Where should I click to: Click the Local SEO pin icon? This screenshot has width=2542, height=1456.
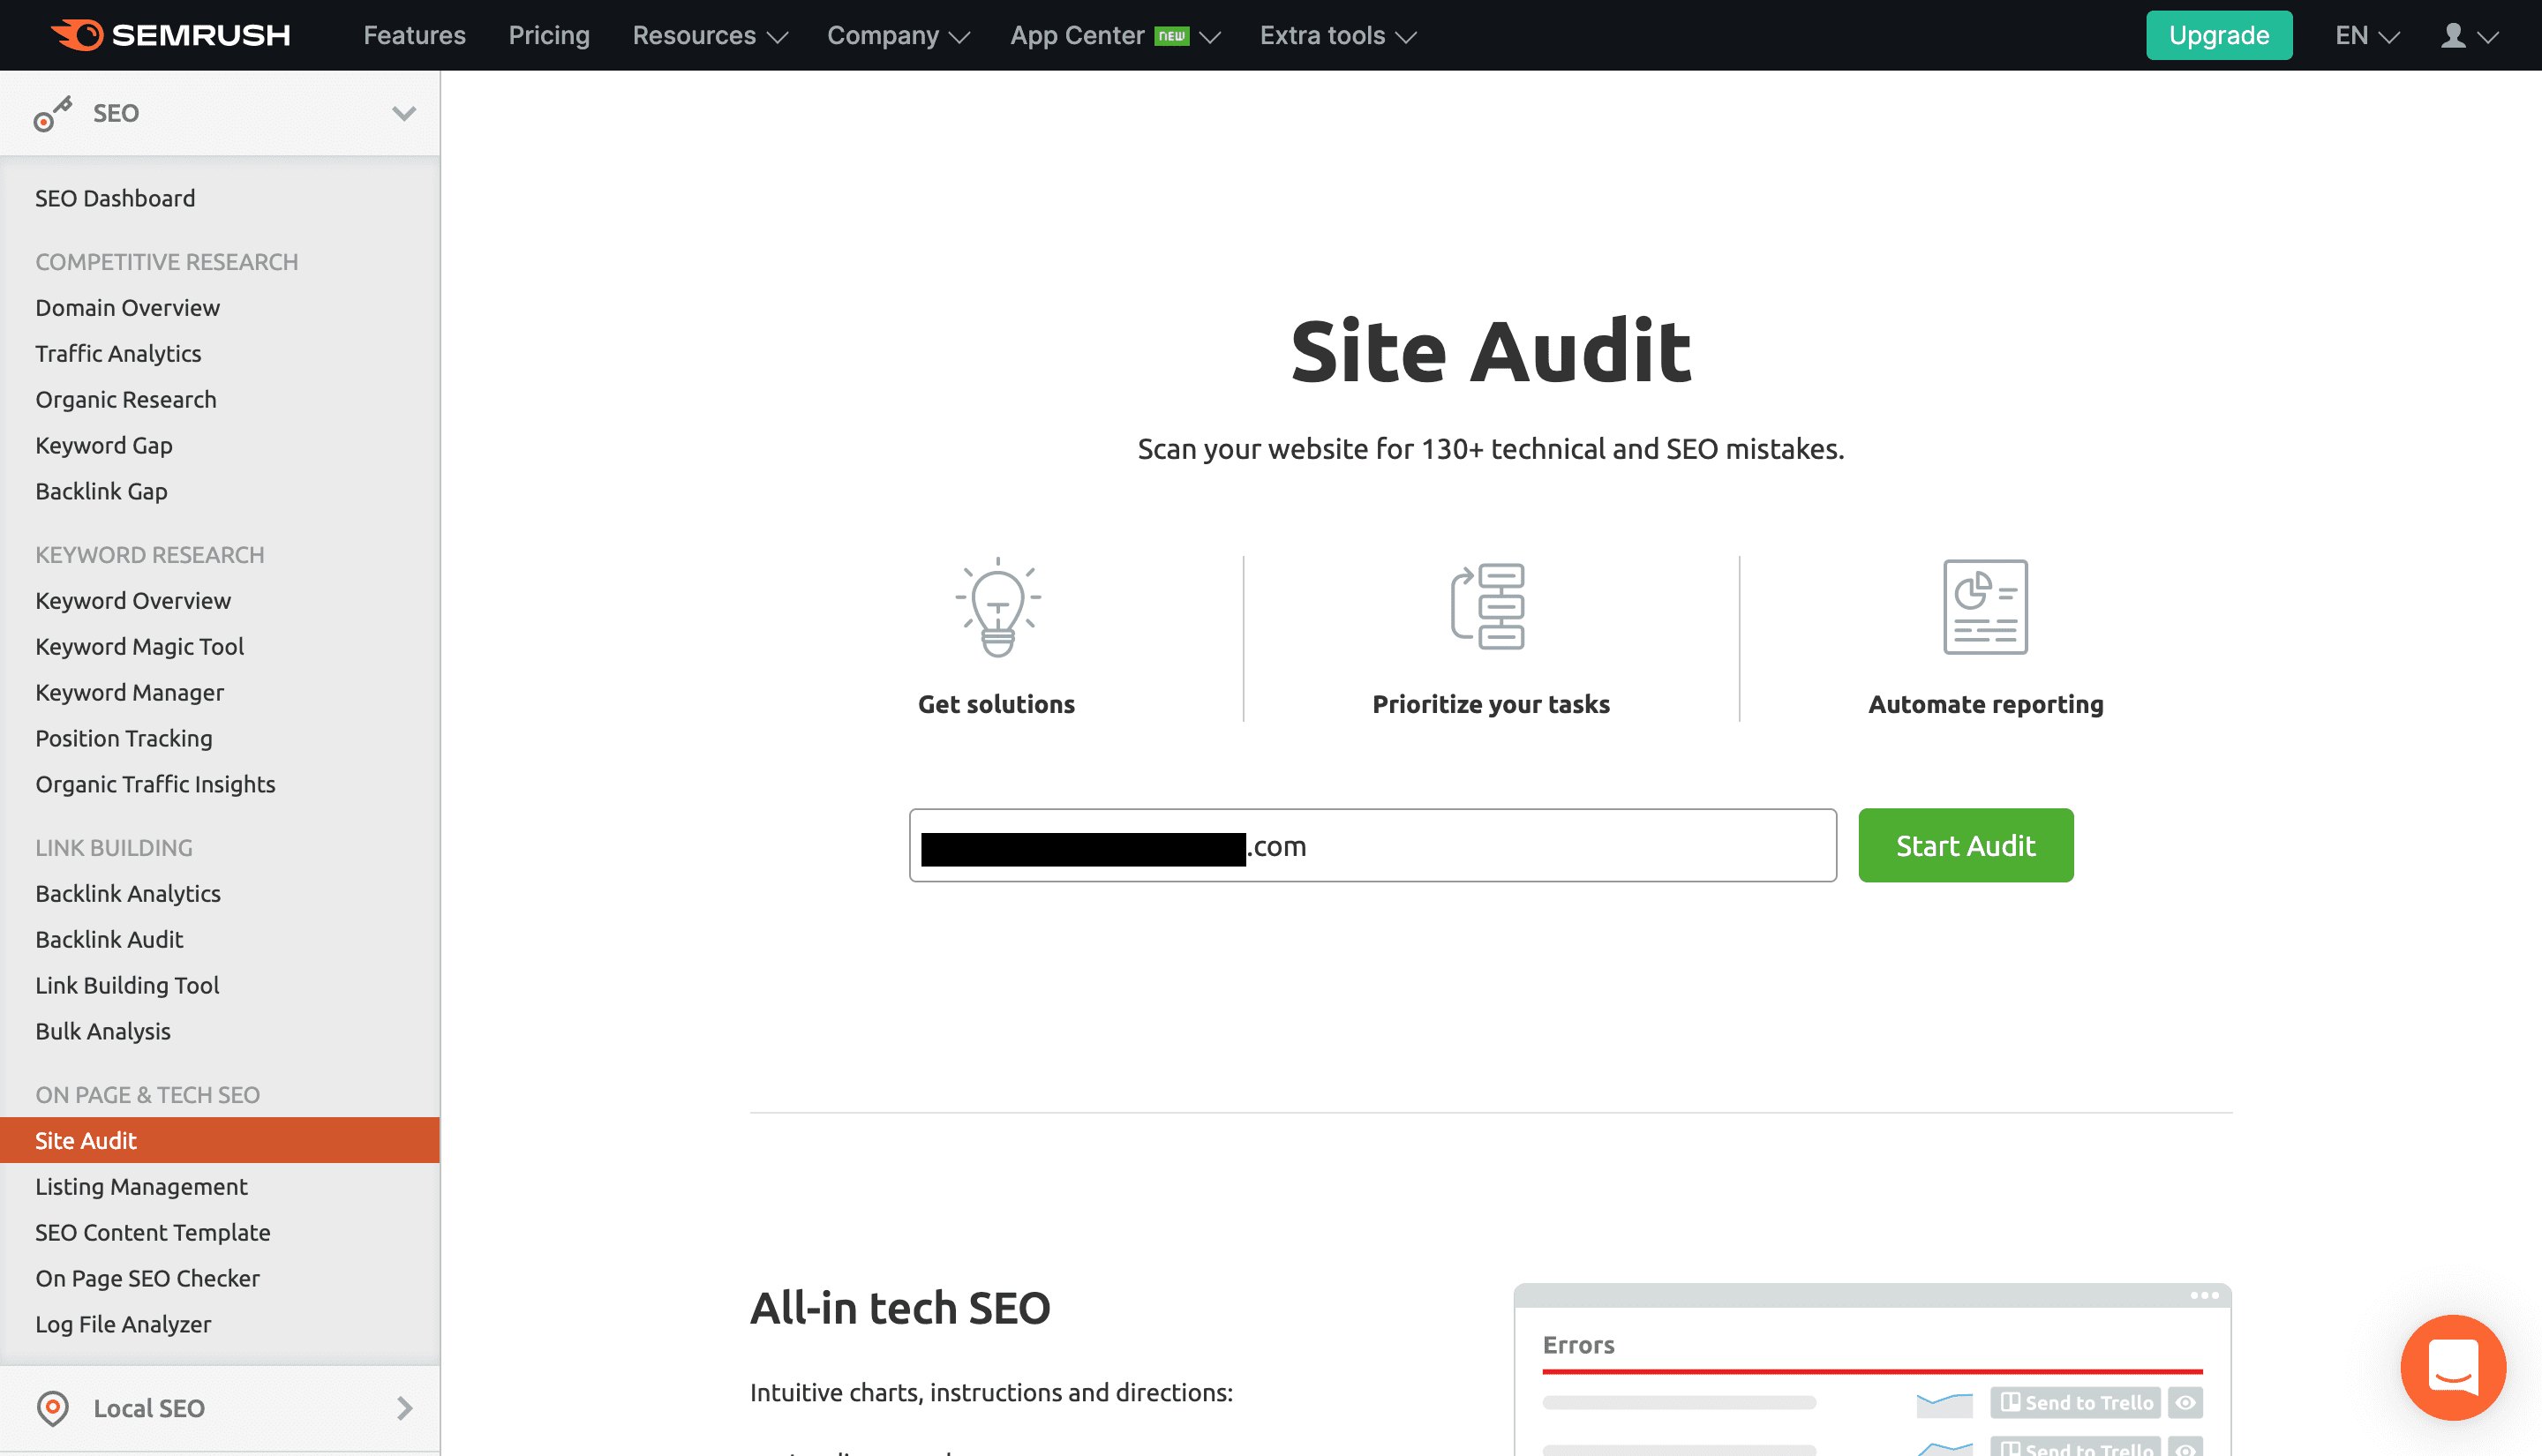point(52,1407)
